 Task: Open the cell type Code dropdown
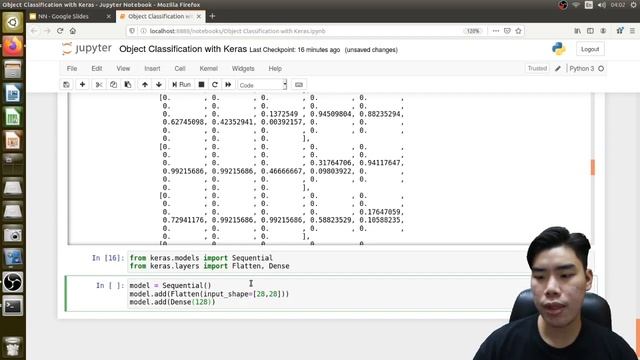262,85
